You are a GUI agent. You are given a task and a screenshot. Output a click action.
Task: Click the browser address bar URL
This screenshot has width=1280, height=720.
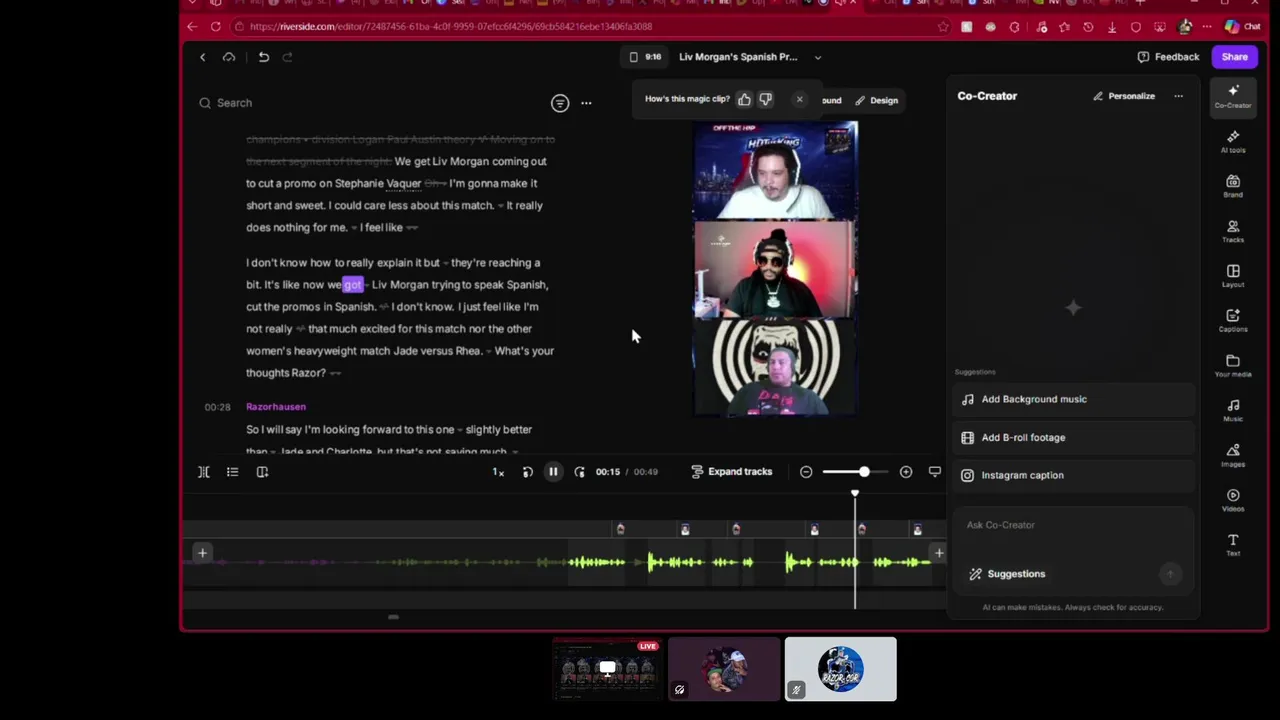point(450,27)
